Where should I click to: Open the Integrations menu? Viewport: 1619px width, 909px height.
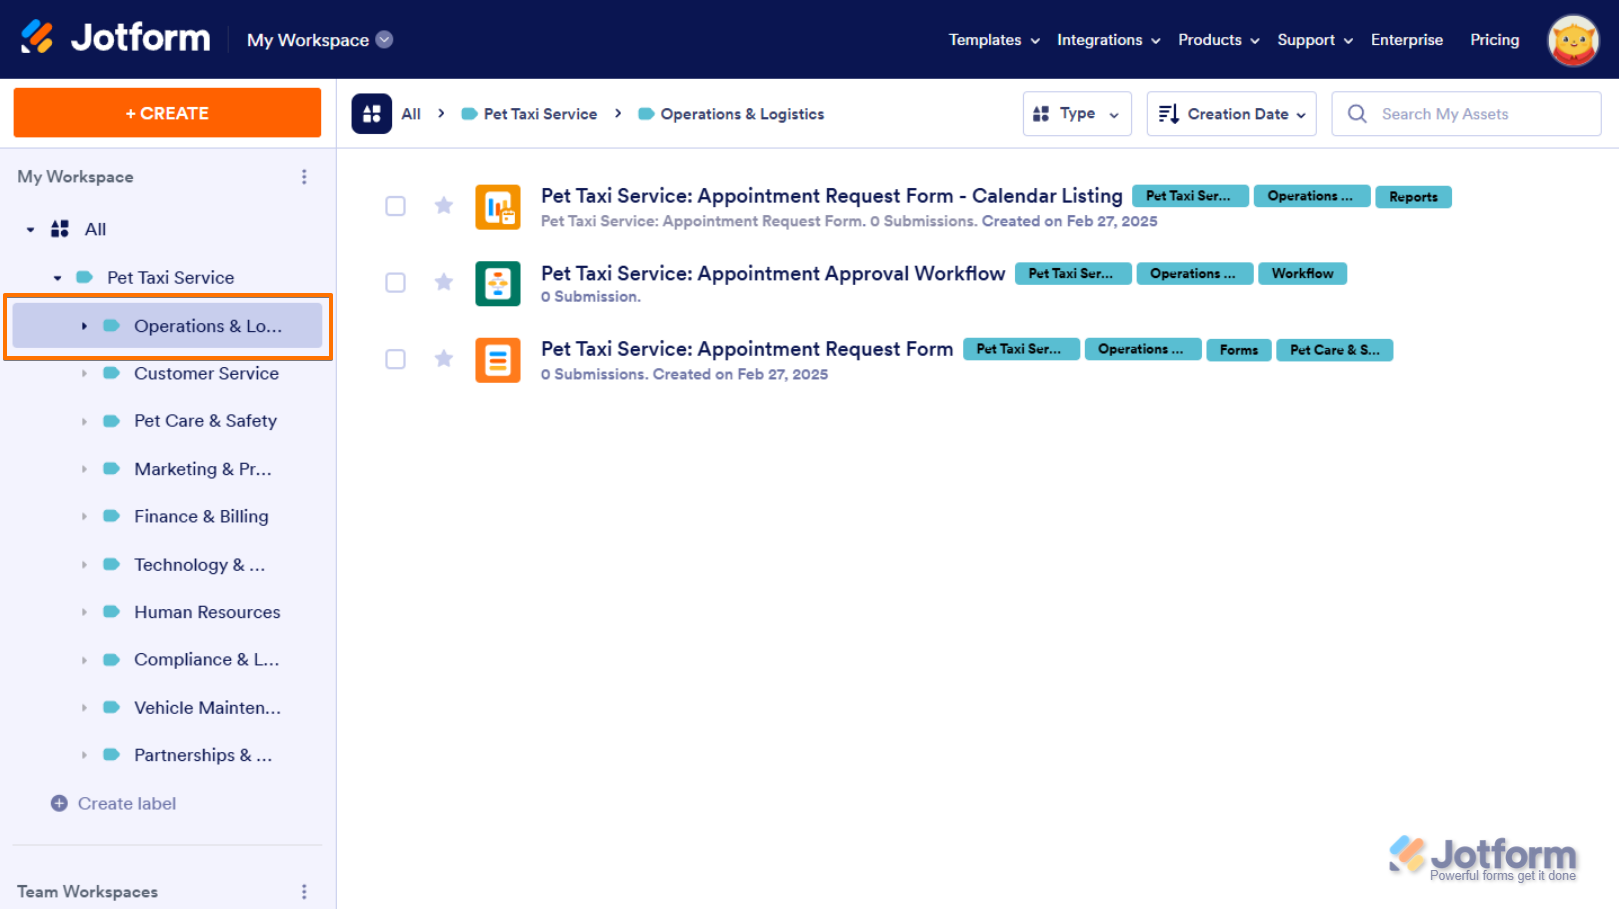click(1108, 40)
